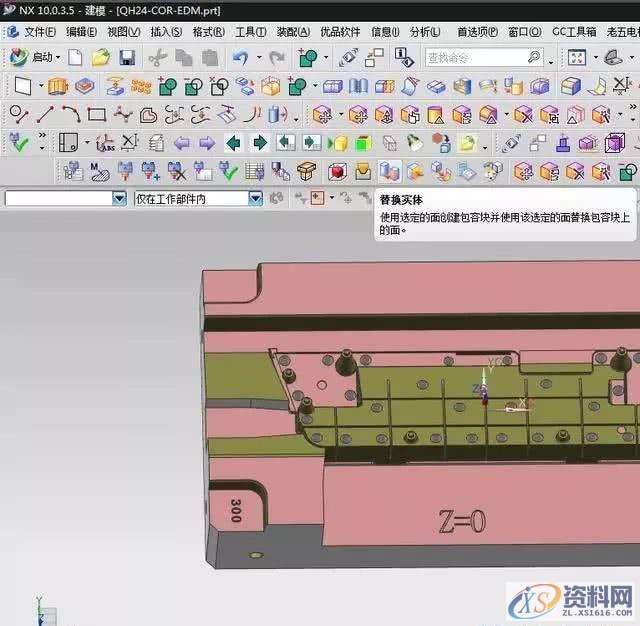Screen dimensions: 640x626
Task: Click the red cube icon
Action: pyautogui.click(x=337, y=172)
